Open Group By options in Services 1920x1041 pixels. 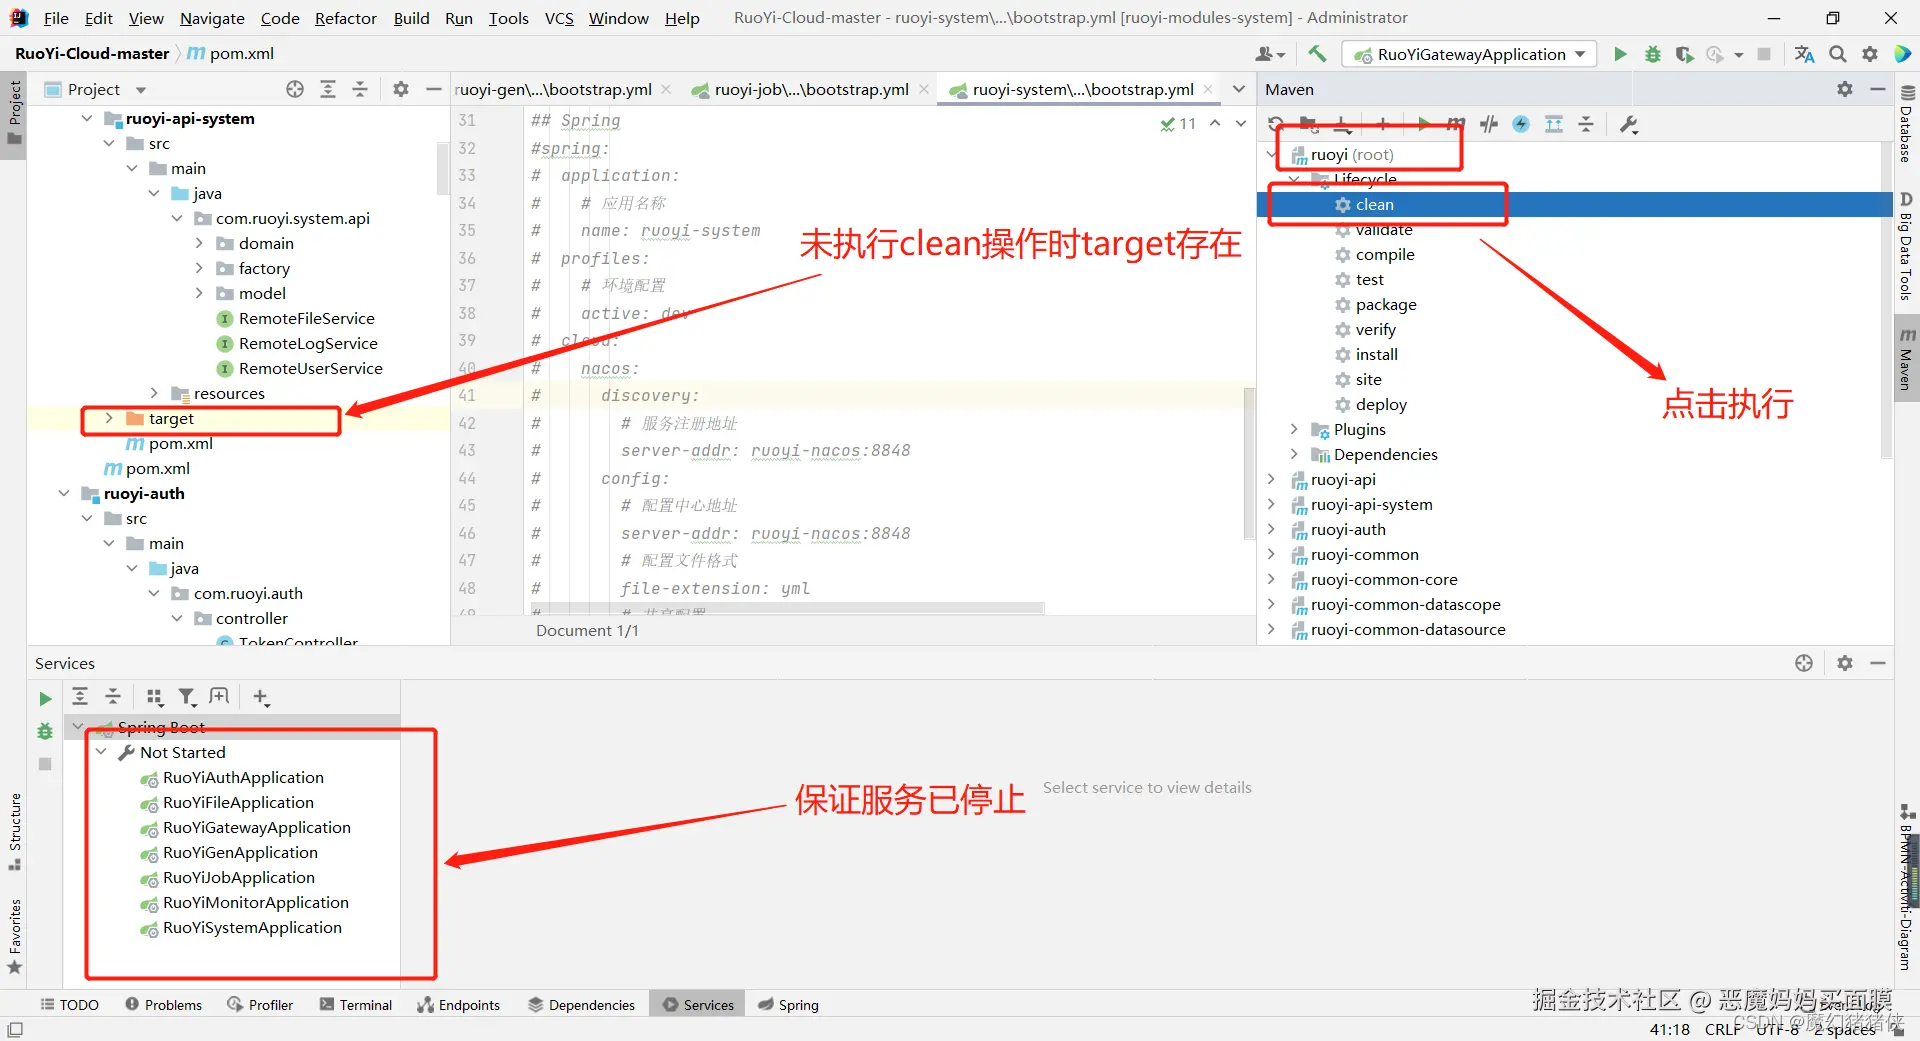pyautogui.click(x=154, y=697)
